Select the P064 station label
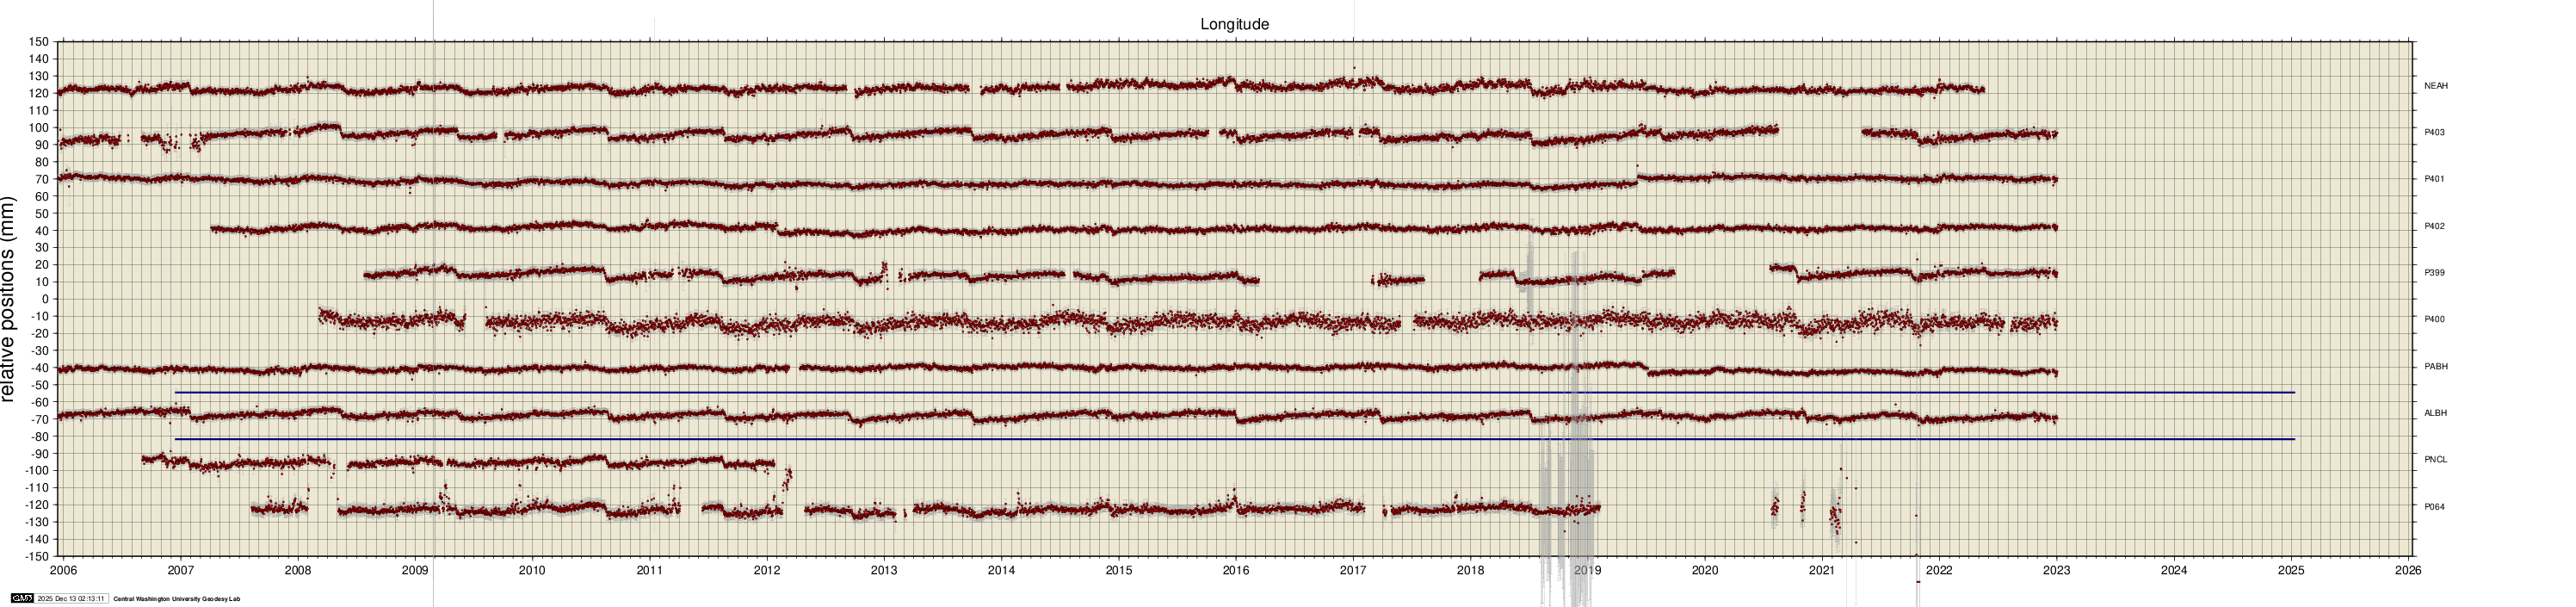Image resolution: width=2576 pixels, height=607 pixels. click(x=2434, y=507)
